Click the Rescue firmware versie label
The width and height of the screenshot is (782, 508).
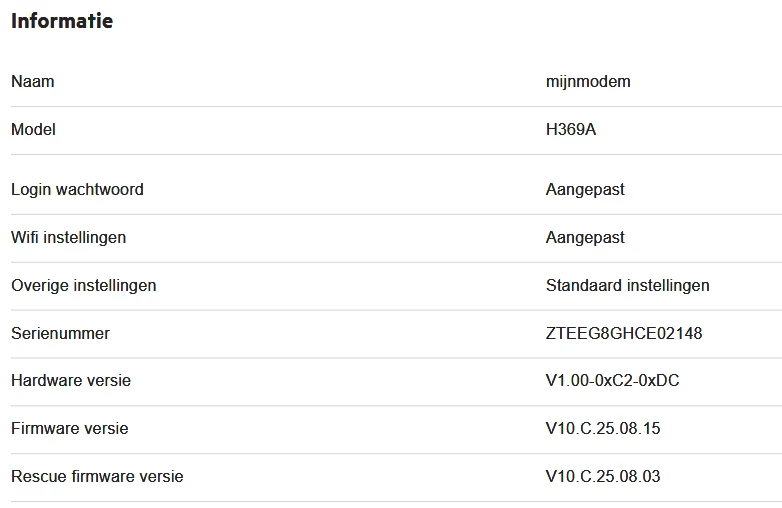click(97, 476)
